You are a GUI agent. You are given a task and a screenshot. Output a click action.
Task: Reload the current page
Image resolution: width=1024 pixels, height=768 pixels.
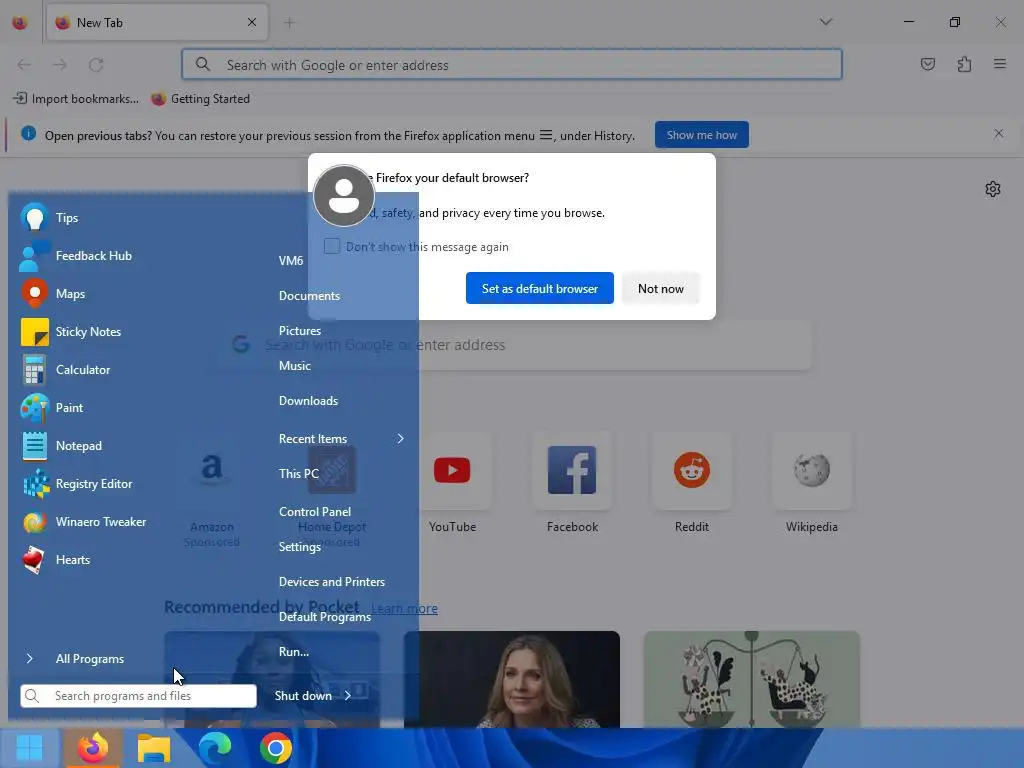pos(96,65)
